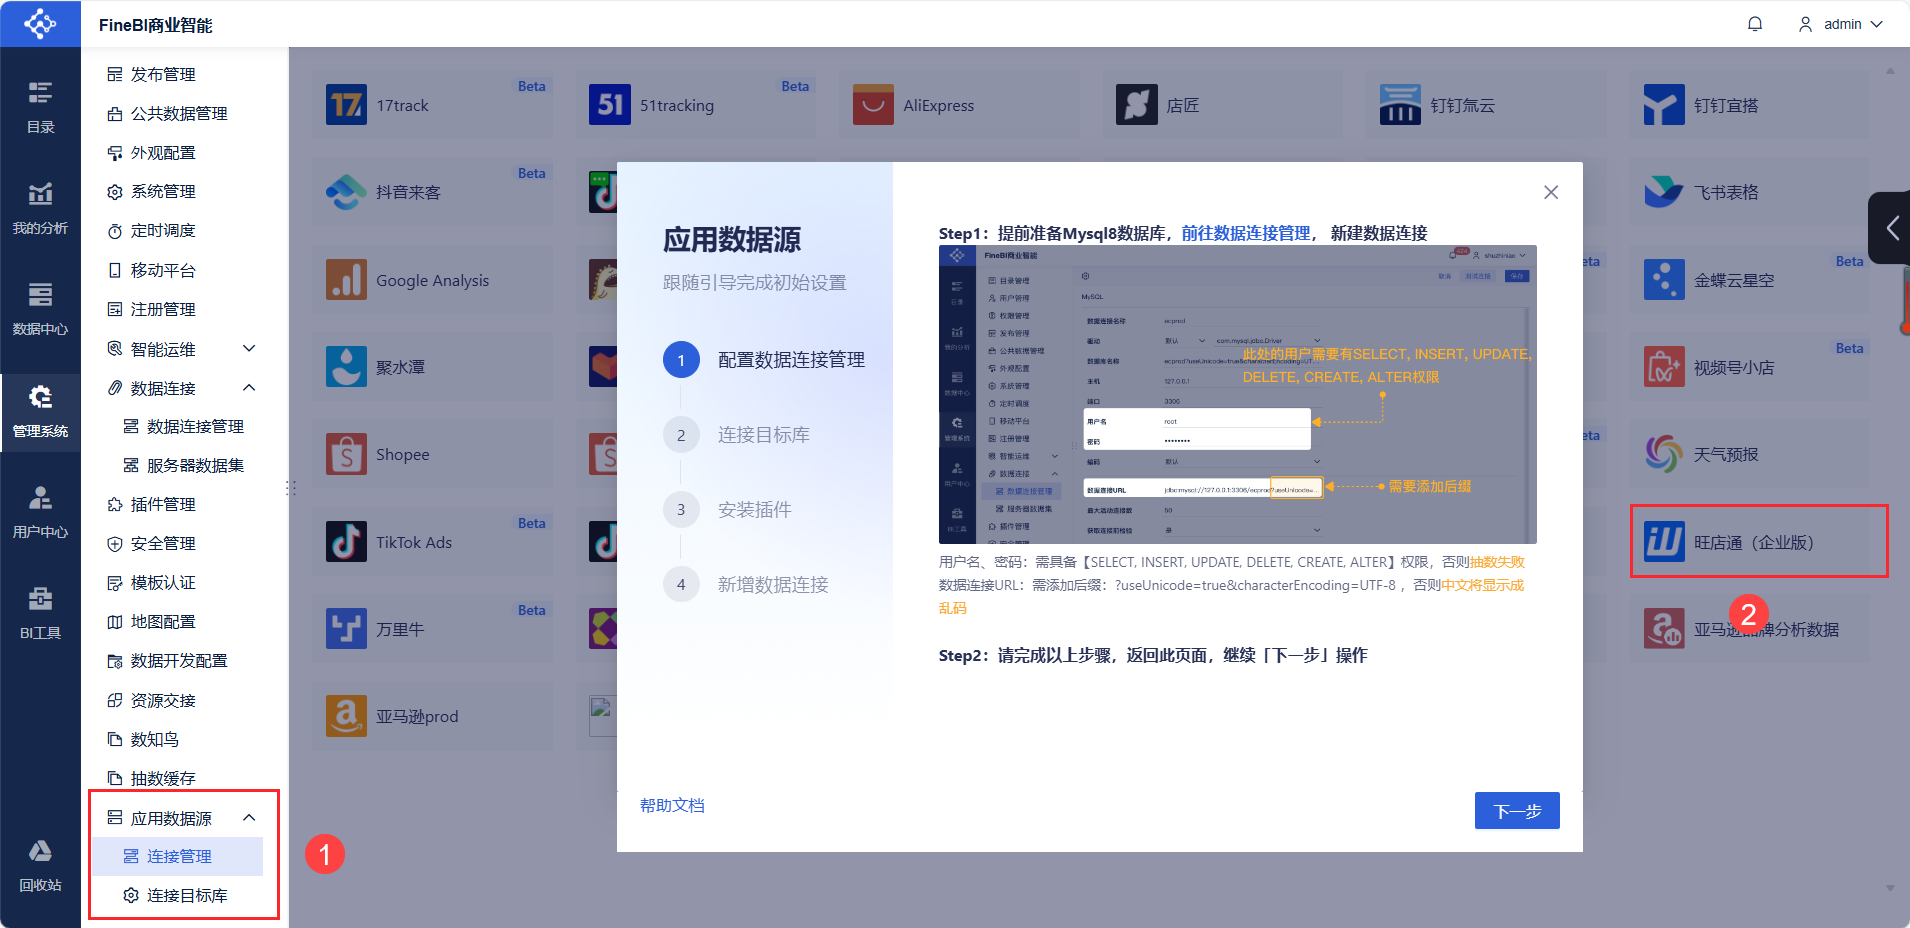Pick the 金蝶云星空 app icon

(x=1664, y=280)
